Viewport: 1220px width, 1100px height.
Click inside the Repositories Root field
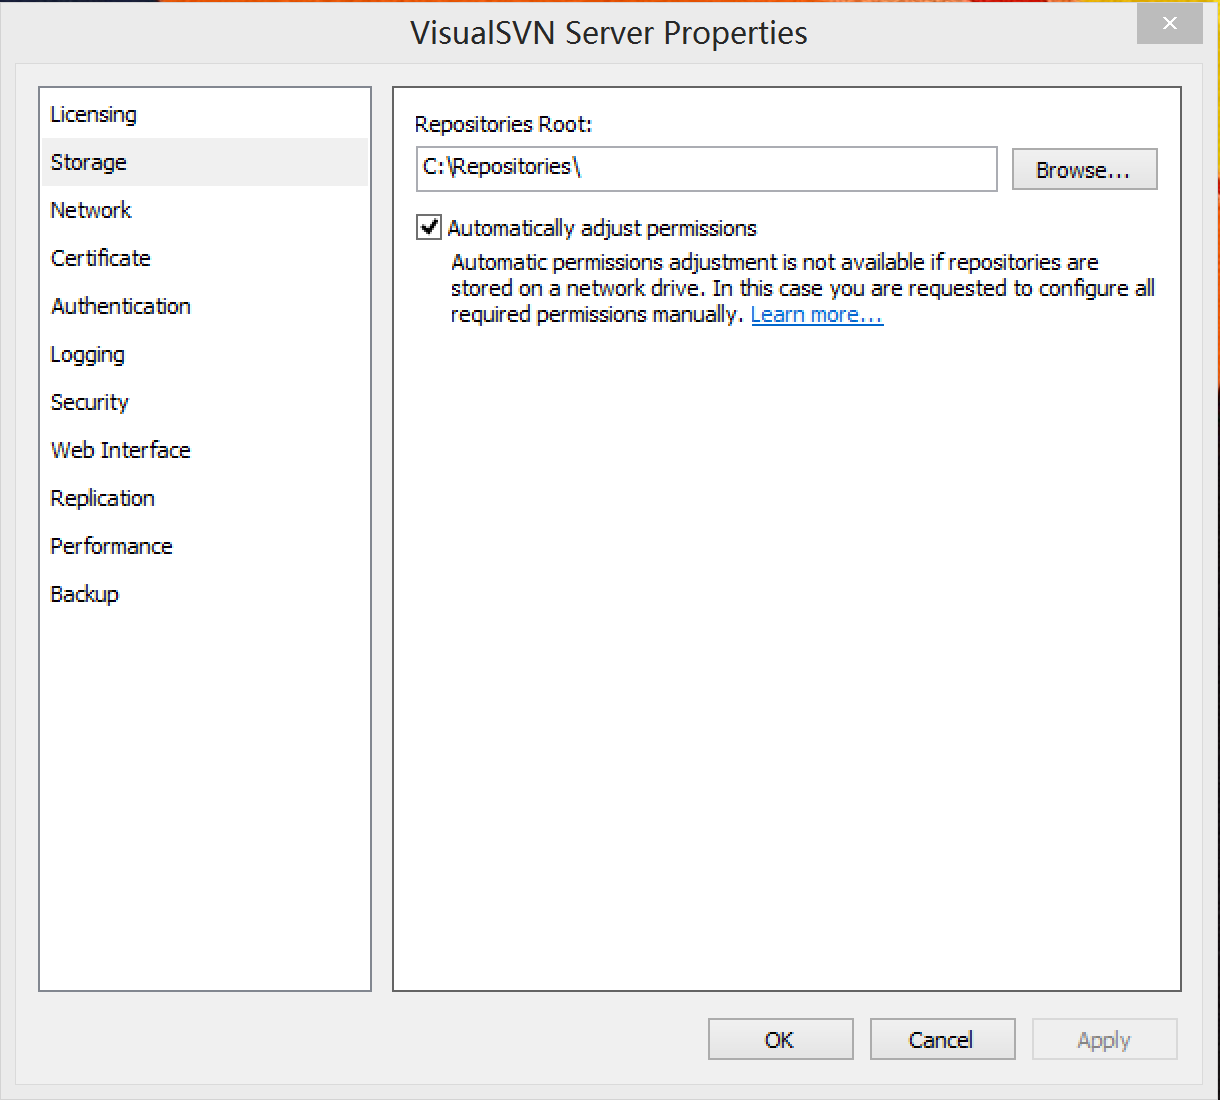point(706,169)
